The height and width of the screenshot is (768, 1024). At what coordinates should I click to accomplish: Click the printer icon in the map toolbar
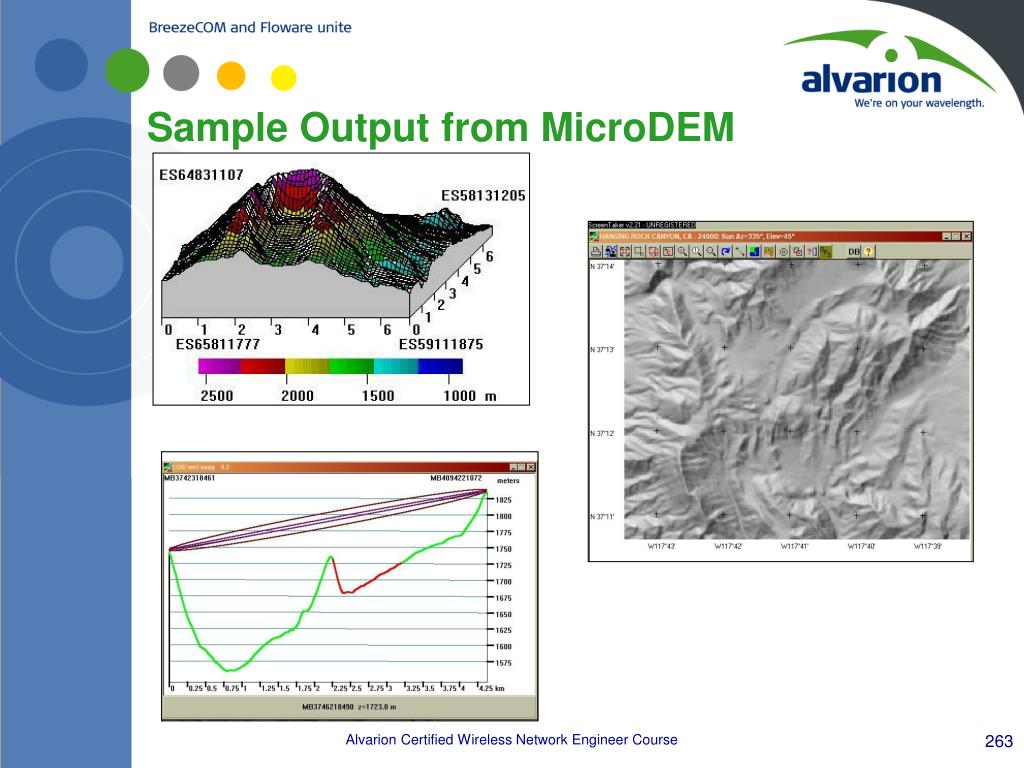point(596,251)
